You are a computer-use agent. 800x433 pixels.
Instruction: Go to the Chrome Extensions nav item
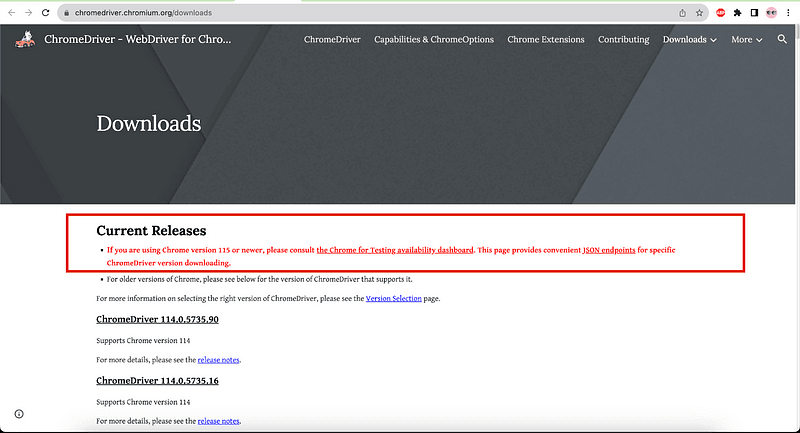click(x=545, y=39)
